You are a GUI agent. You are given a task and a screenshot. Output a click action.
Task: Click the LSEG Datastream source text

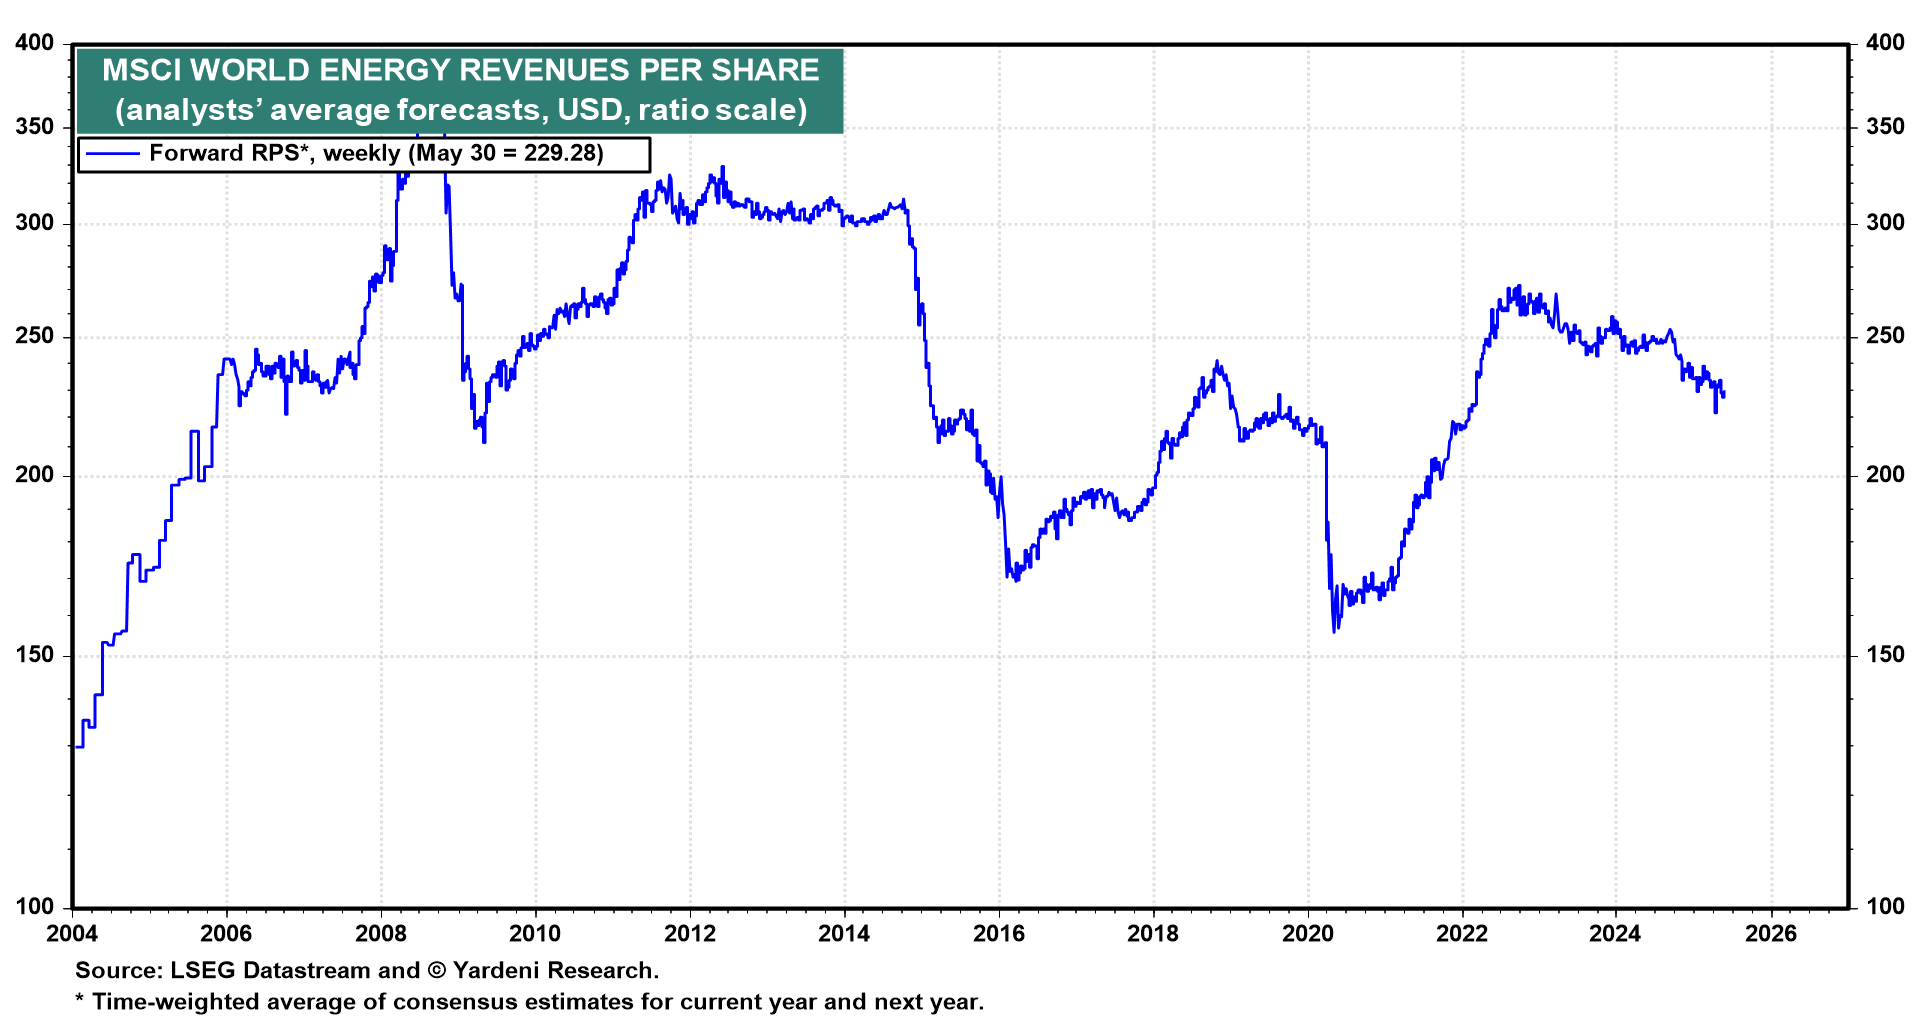(x=367, y=970)
